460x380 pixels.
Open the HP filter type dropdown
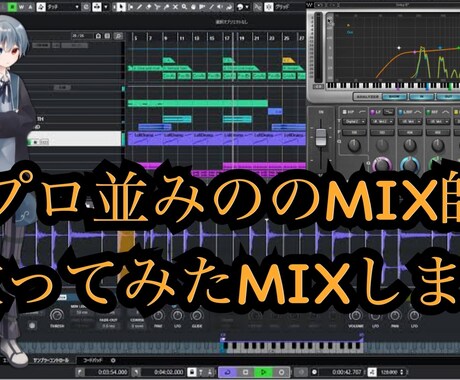coord(354,122)
